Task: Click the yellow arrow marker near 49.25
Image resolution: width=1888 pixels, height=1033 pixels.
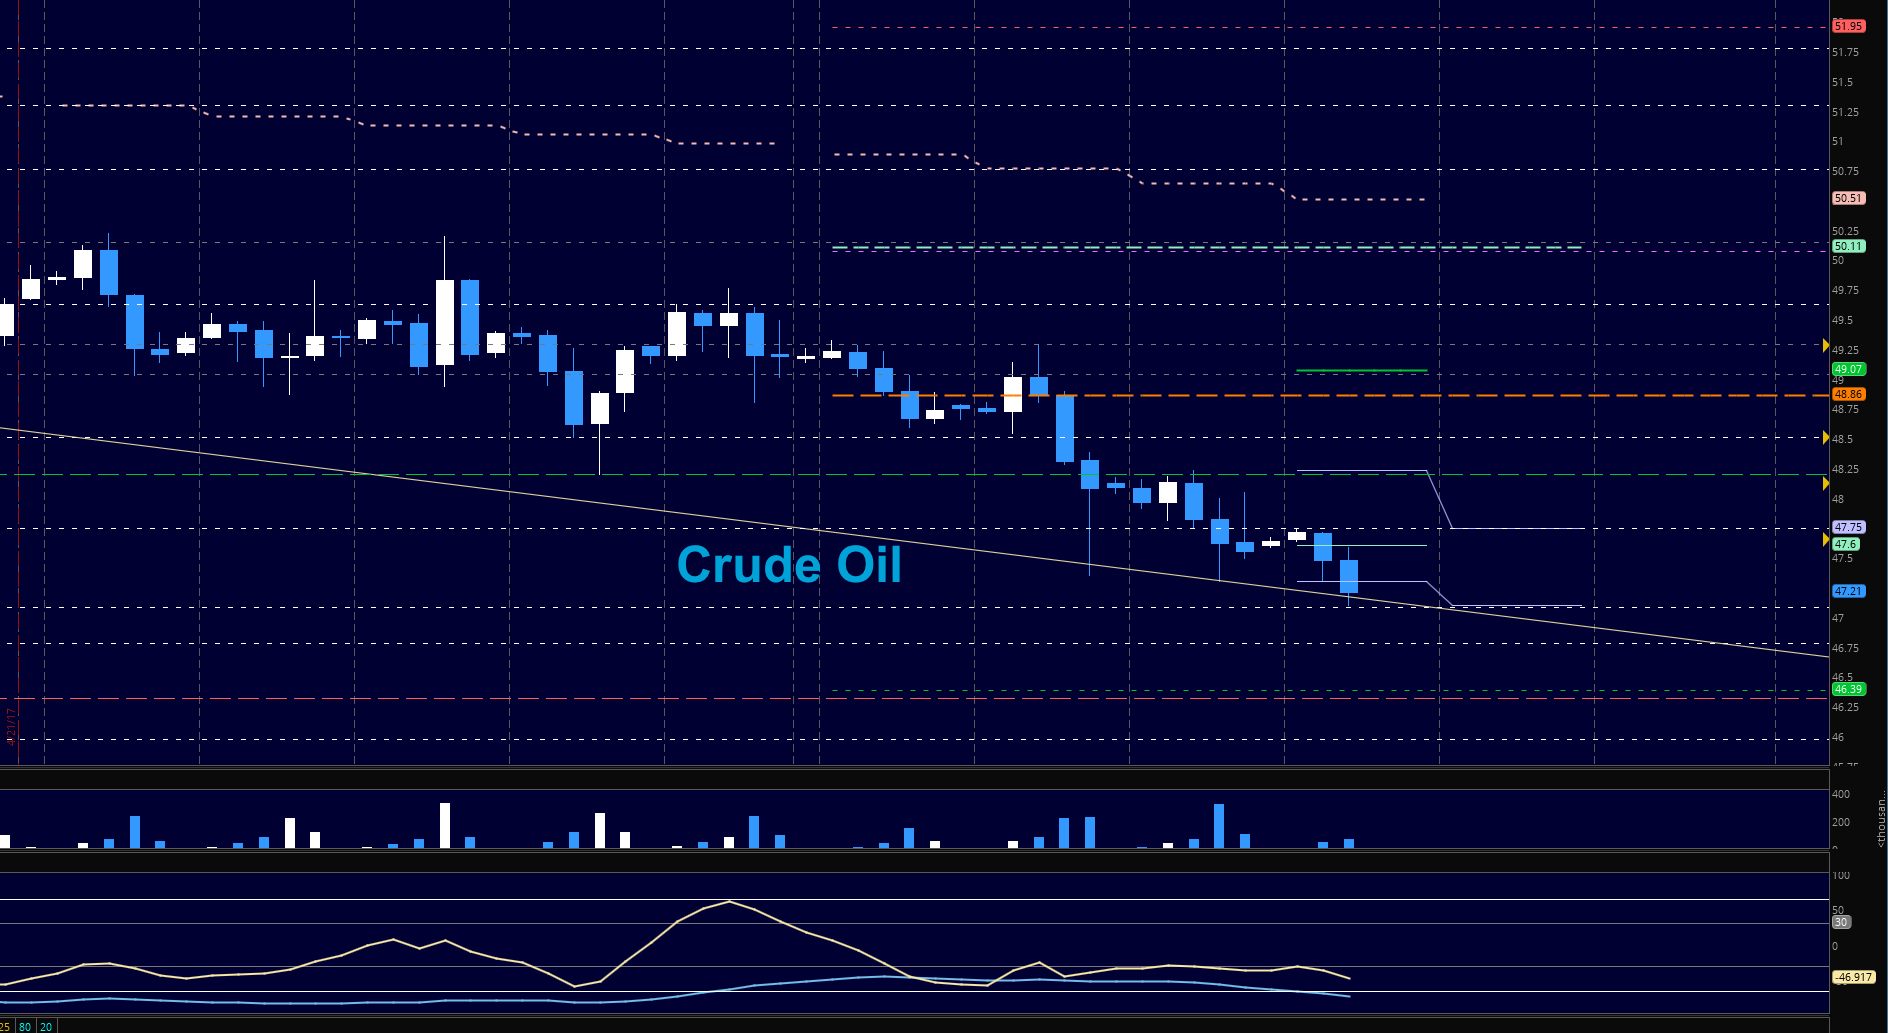Action: click(x=1826, y=348)
